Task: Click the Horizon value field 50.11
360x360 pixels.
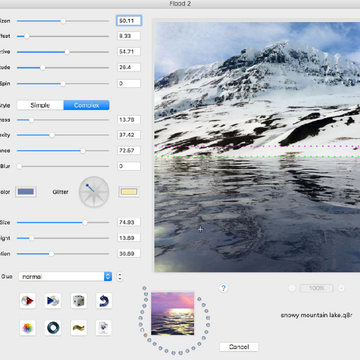Action: pos(129,21)
